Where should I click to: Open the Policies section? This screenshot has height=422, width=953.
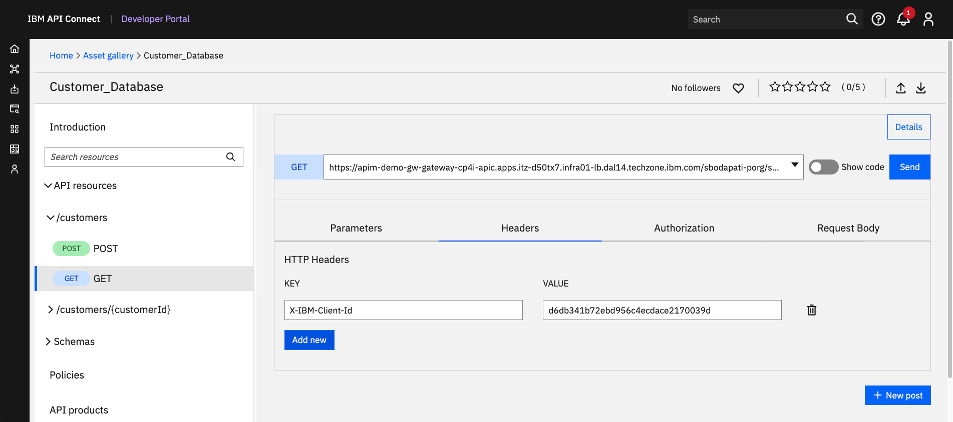[67, 375]
